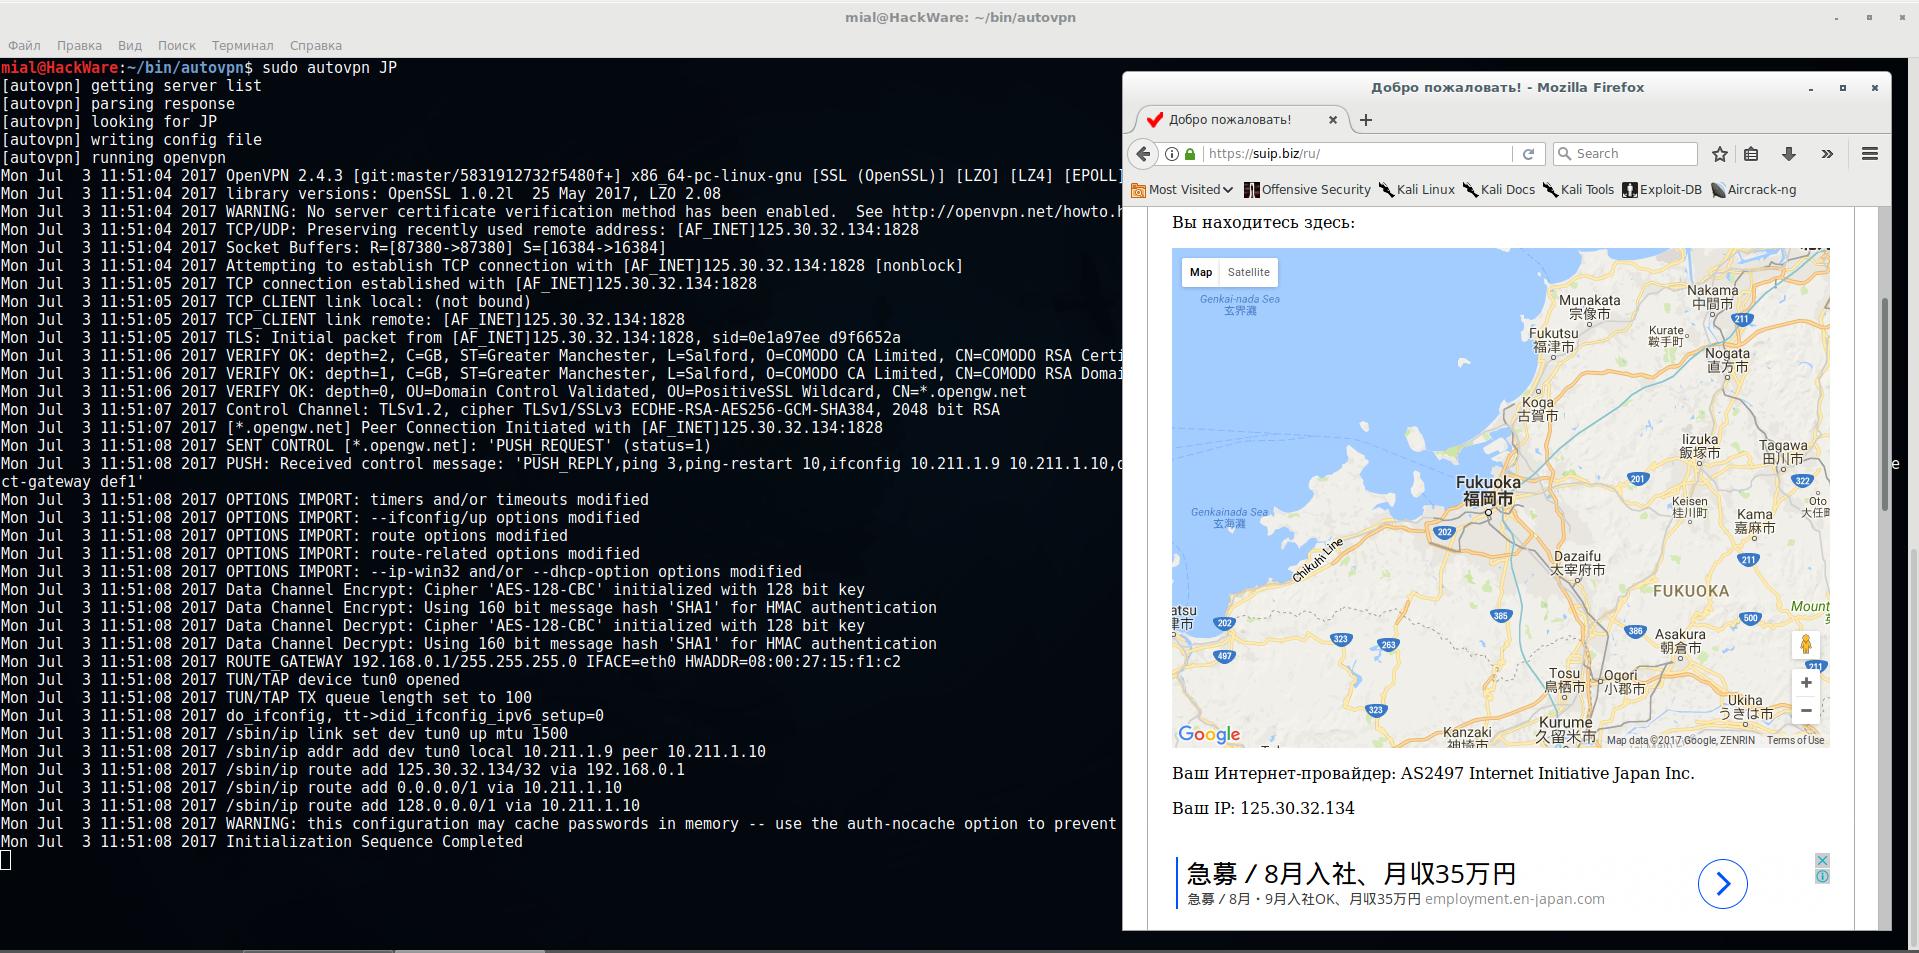Open the Терминал menu
The height and width of the screenshot is (953, 1919).
click(x=242, y=46)
